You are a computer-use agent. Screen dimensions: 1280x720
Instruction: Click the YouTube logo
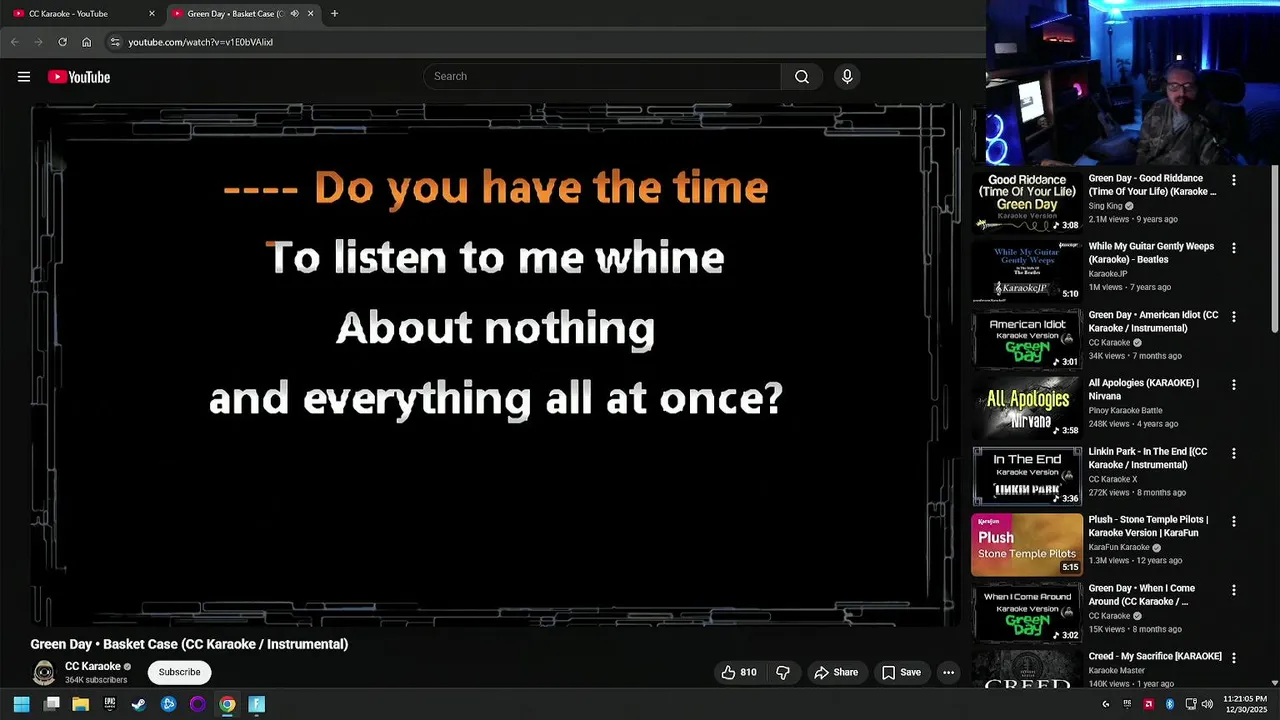(x=79, y=77)
